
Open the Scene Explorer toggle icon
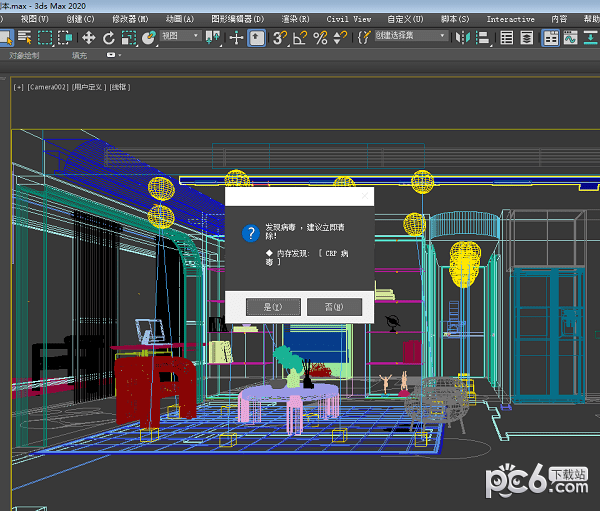pyautogui.click(x=506, y=37)
